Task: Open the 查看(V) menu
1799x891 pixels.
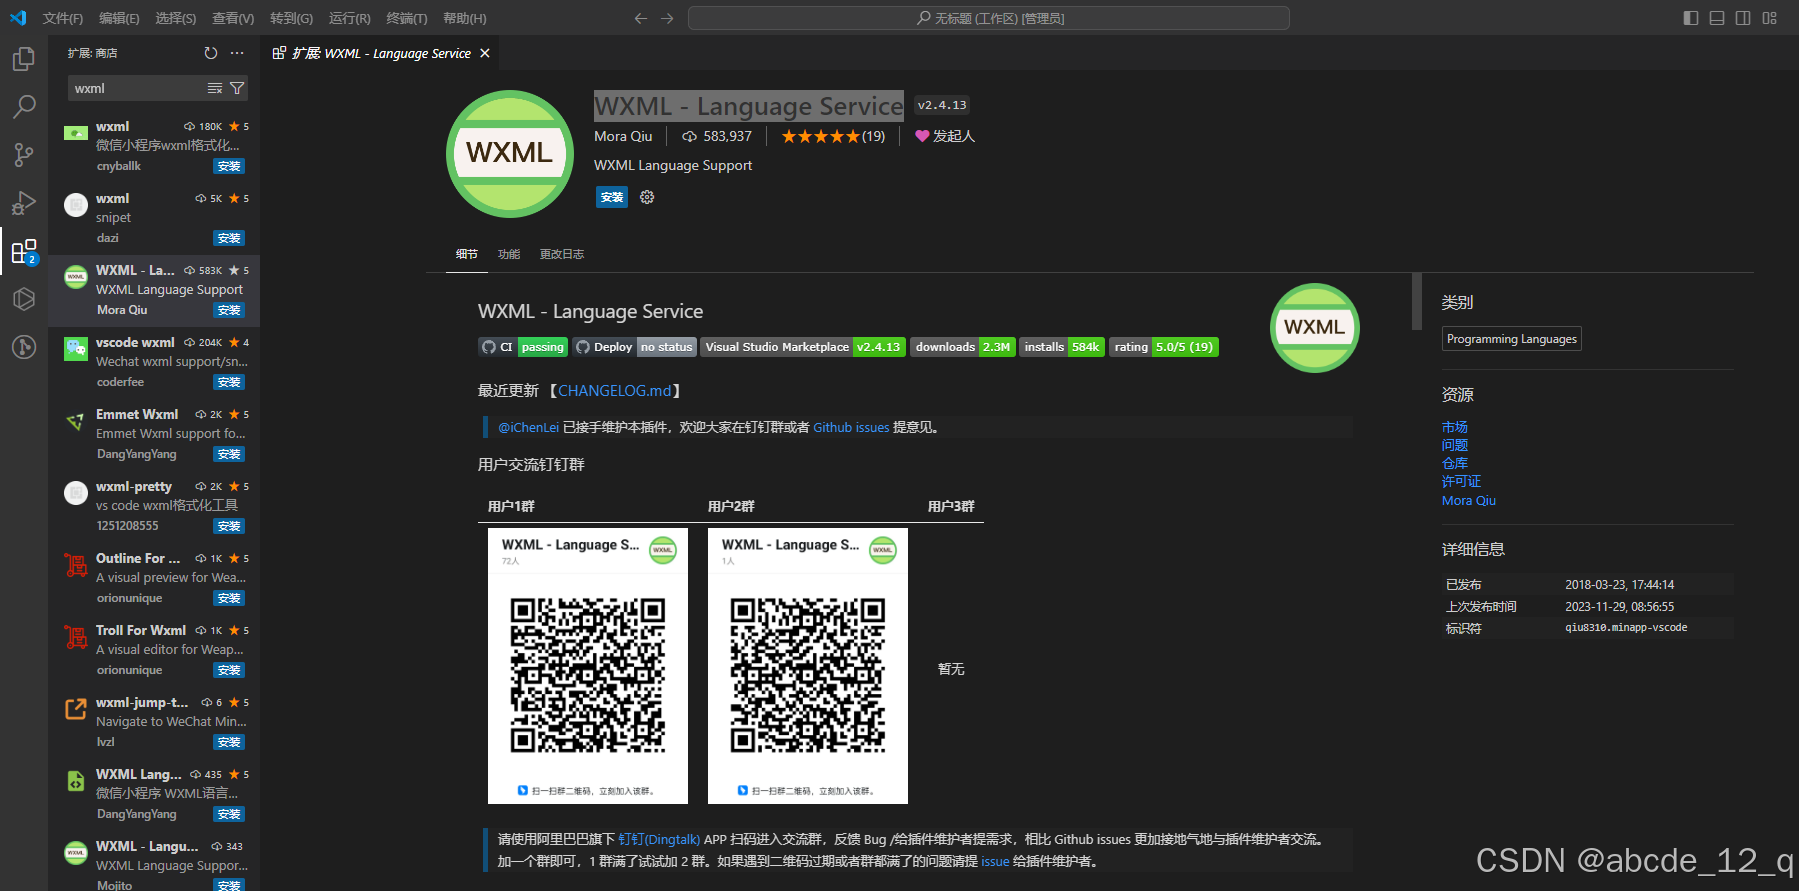Action: coord(233,18)
